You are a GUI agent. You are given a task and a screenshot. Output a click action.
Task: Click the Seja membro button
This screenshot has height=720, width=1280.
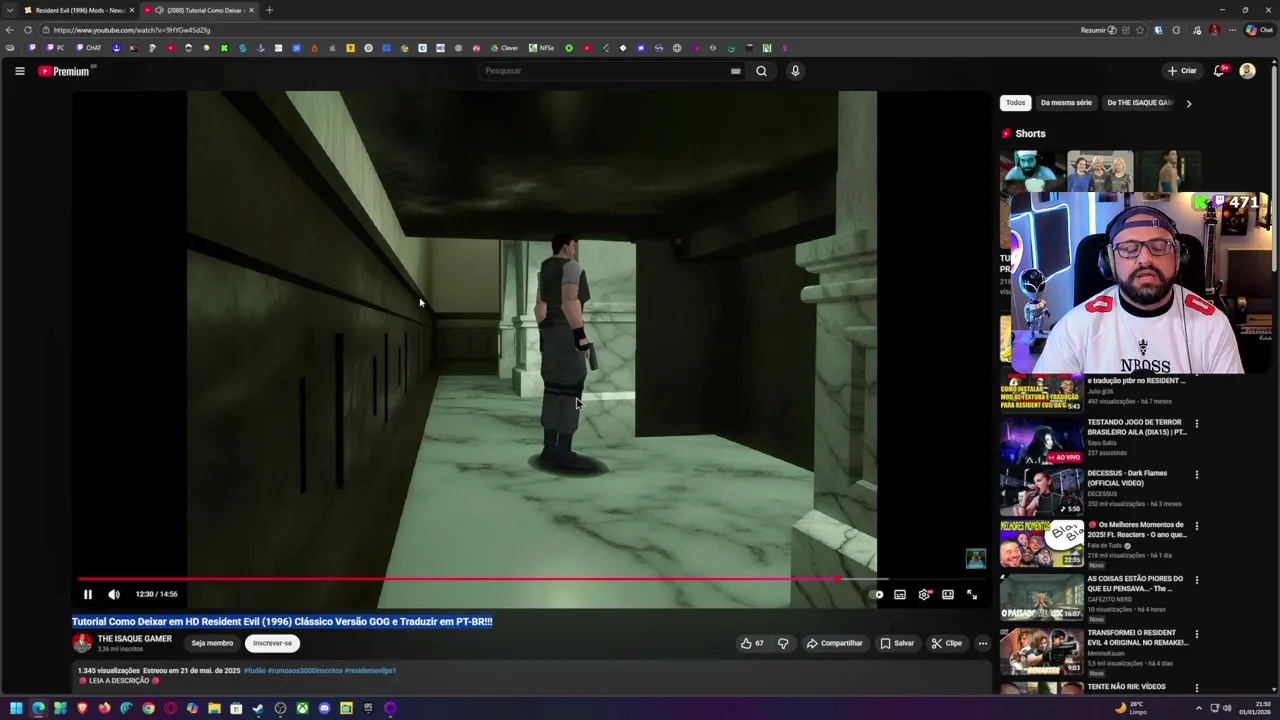tap(212, 643)
